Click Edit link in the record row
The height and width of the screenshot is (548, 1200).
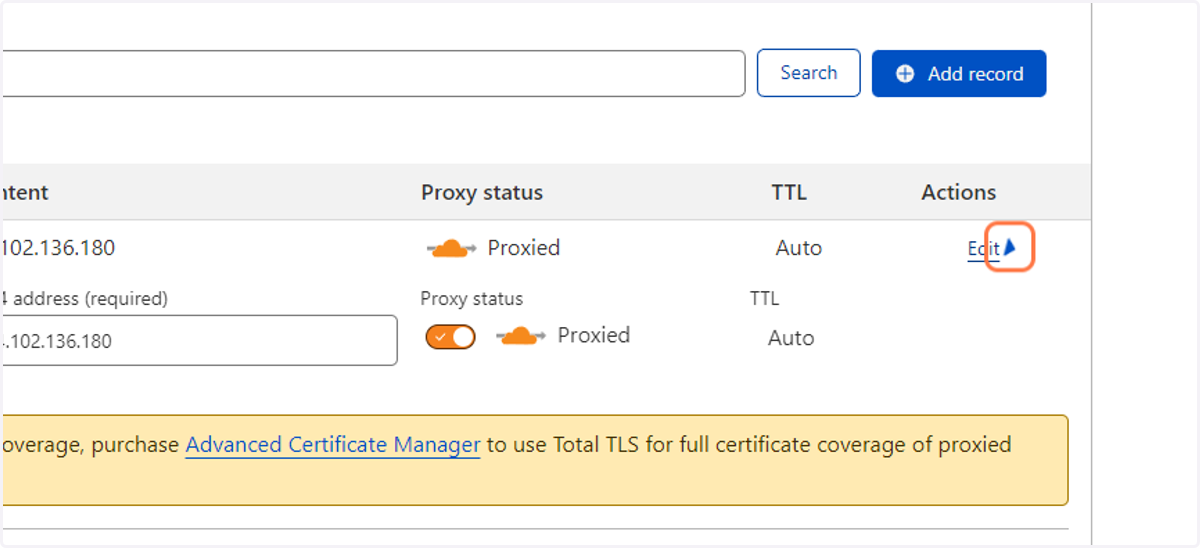982,249
